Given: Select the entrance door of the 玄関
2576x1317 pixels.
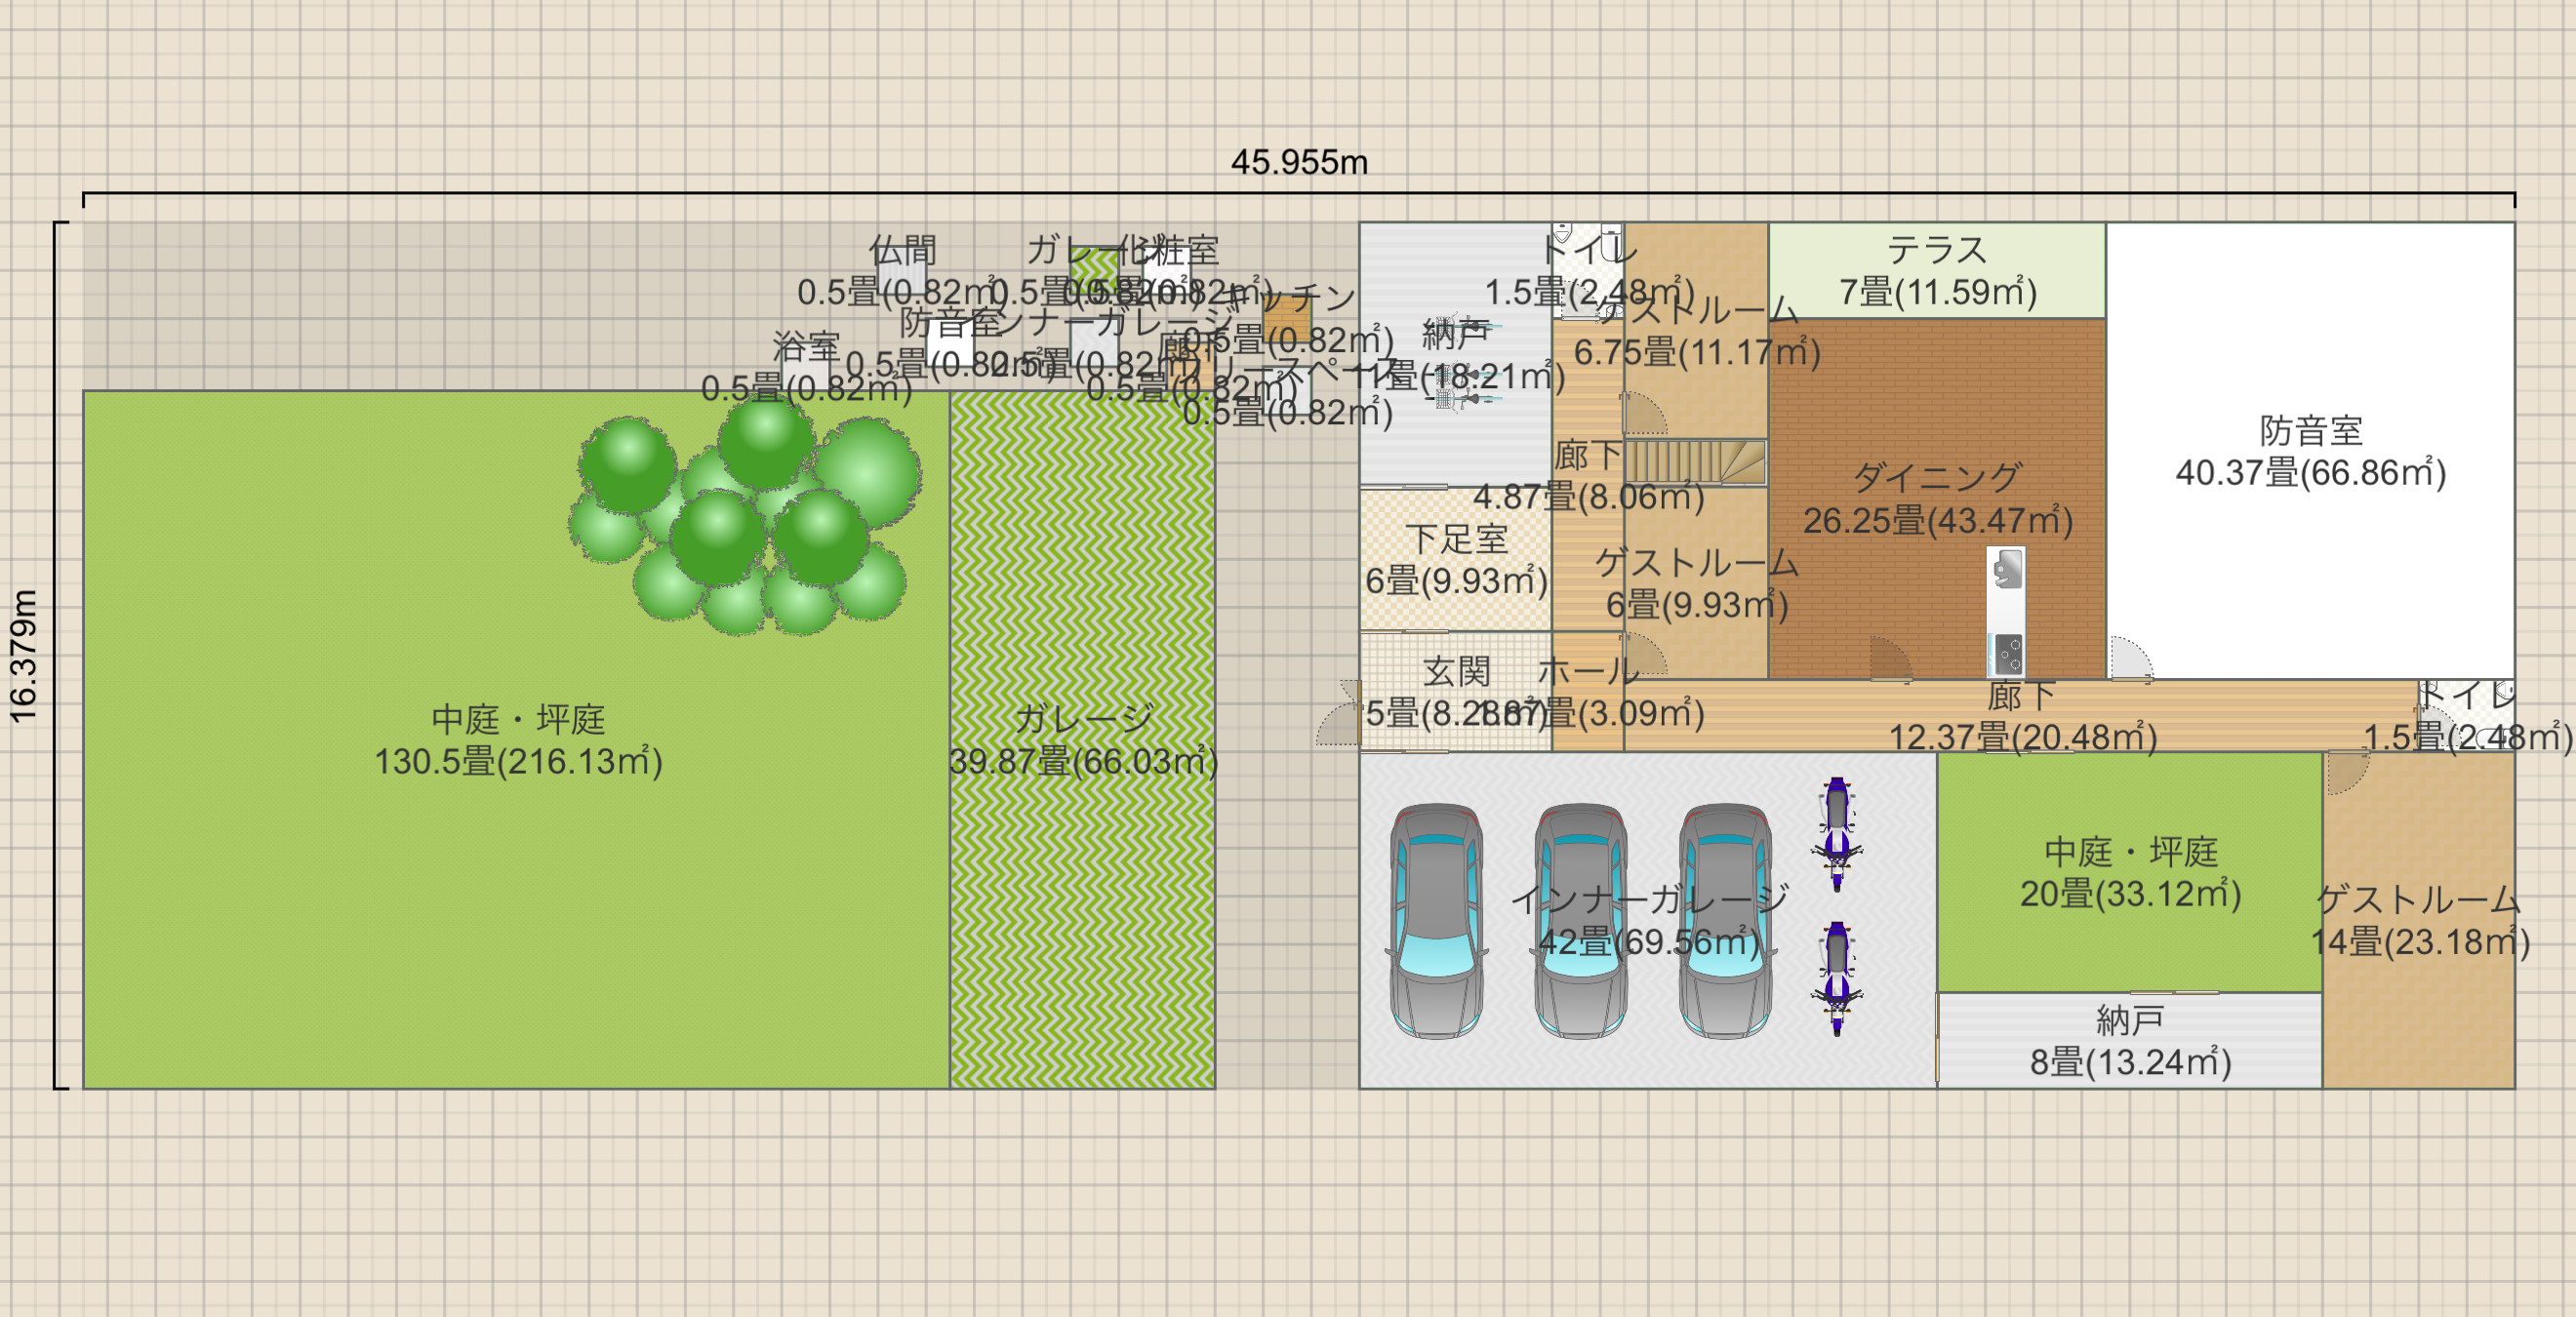Looking at the screenshot, I should pyautogui.click(x=1339, y=713).
